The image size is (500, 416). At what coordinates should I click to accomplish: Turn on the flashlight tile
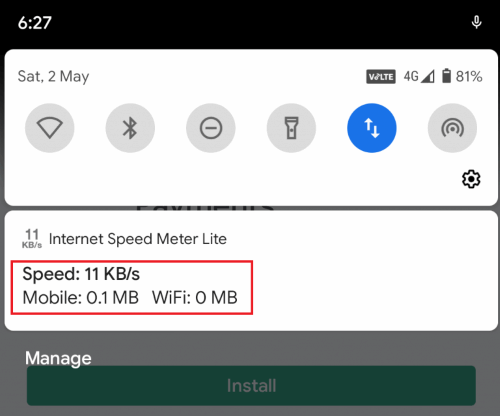pyautogui.click(x=291, y=128)
